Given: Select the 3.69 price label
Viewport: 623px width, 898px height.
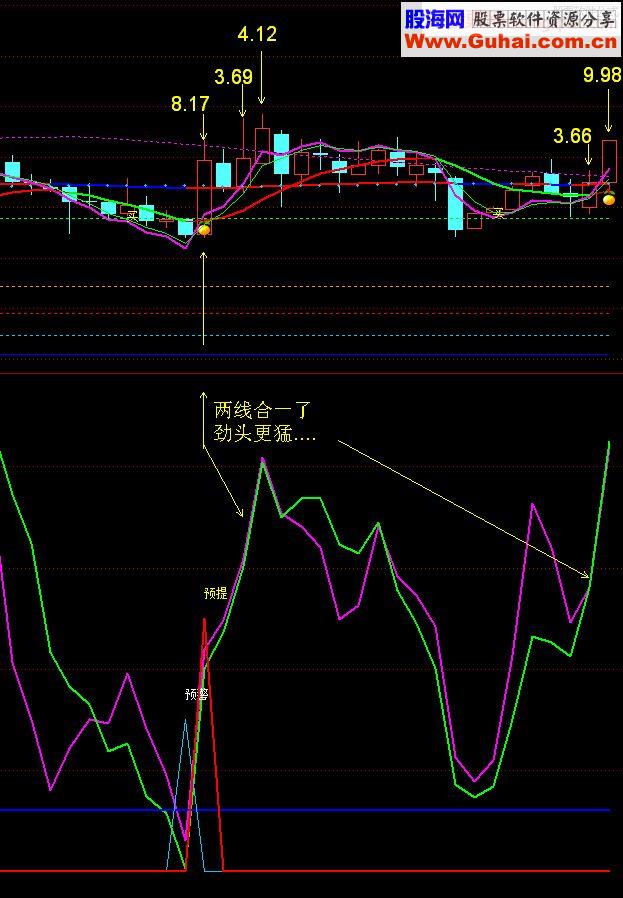Looking at the screenshot, I should [233, 77].
